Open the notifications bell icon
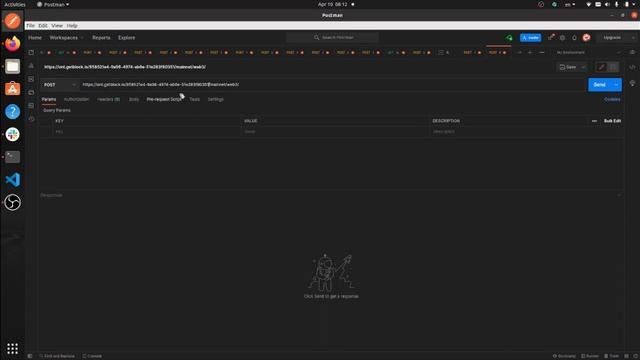 tap(574, 38)
